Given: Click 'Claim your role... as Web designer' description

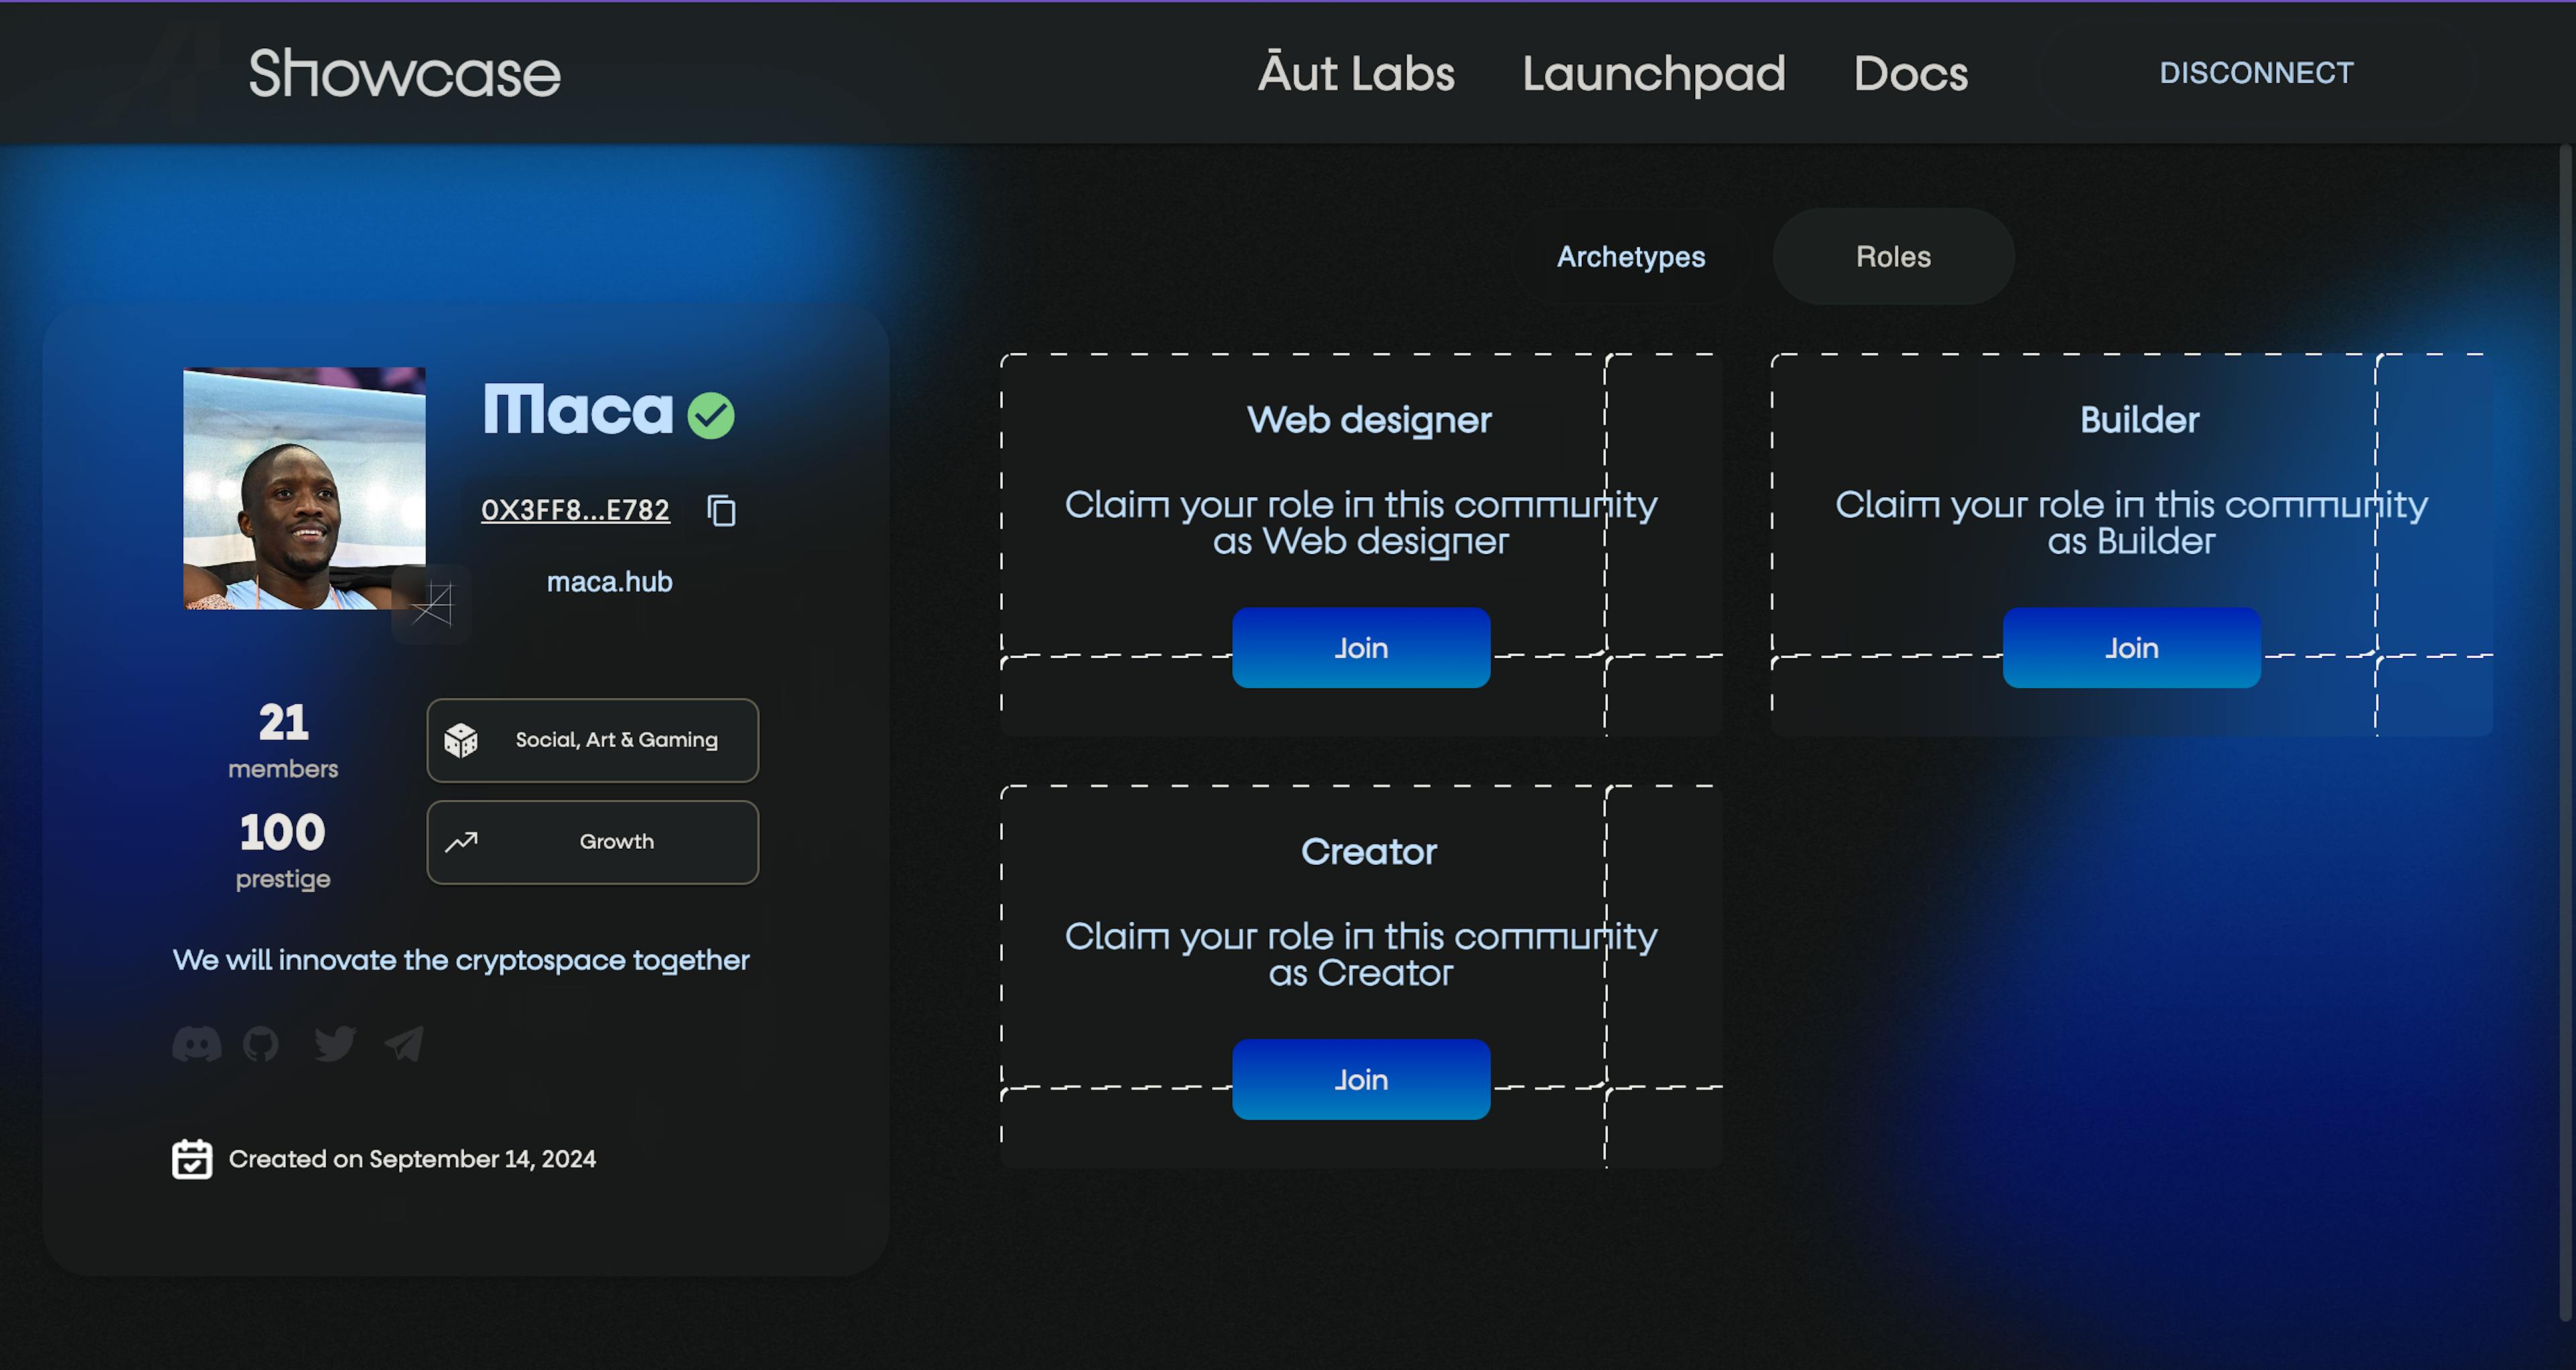Looking at the screenshot, I should pyautogui.click(x=1361, y=523).
